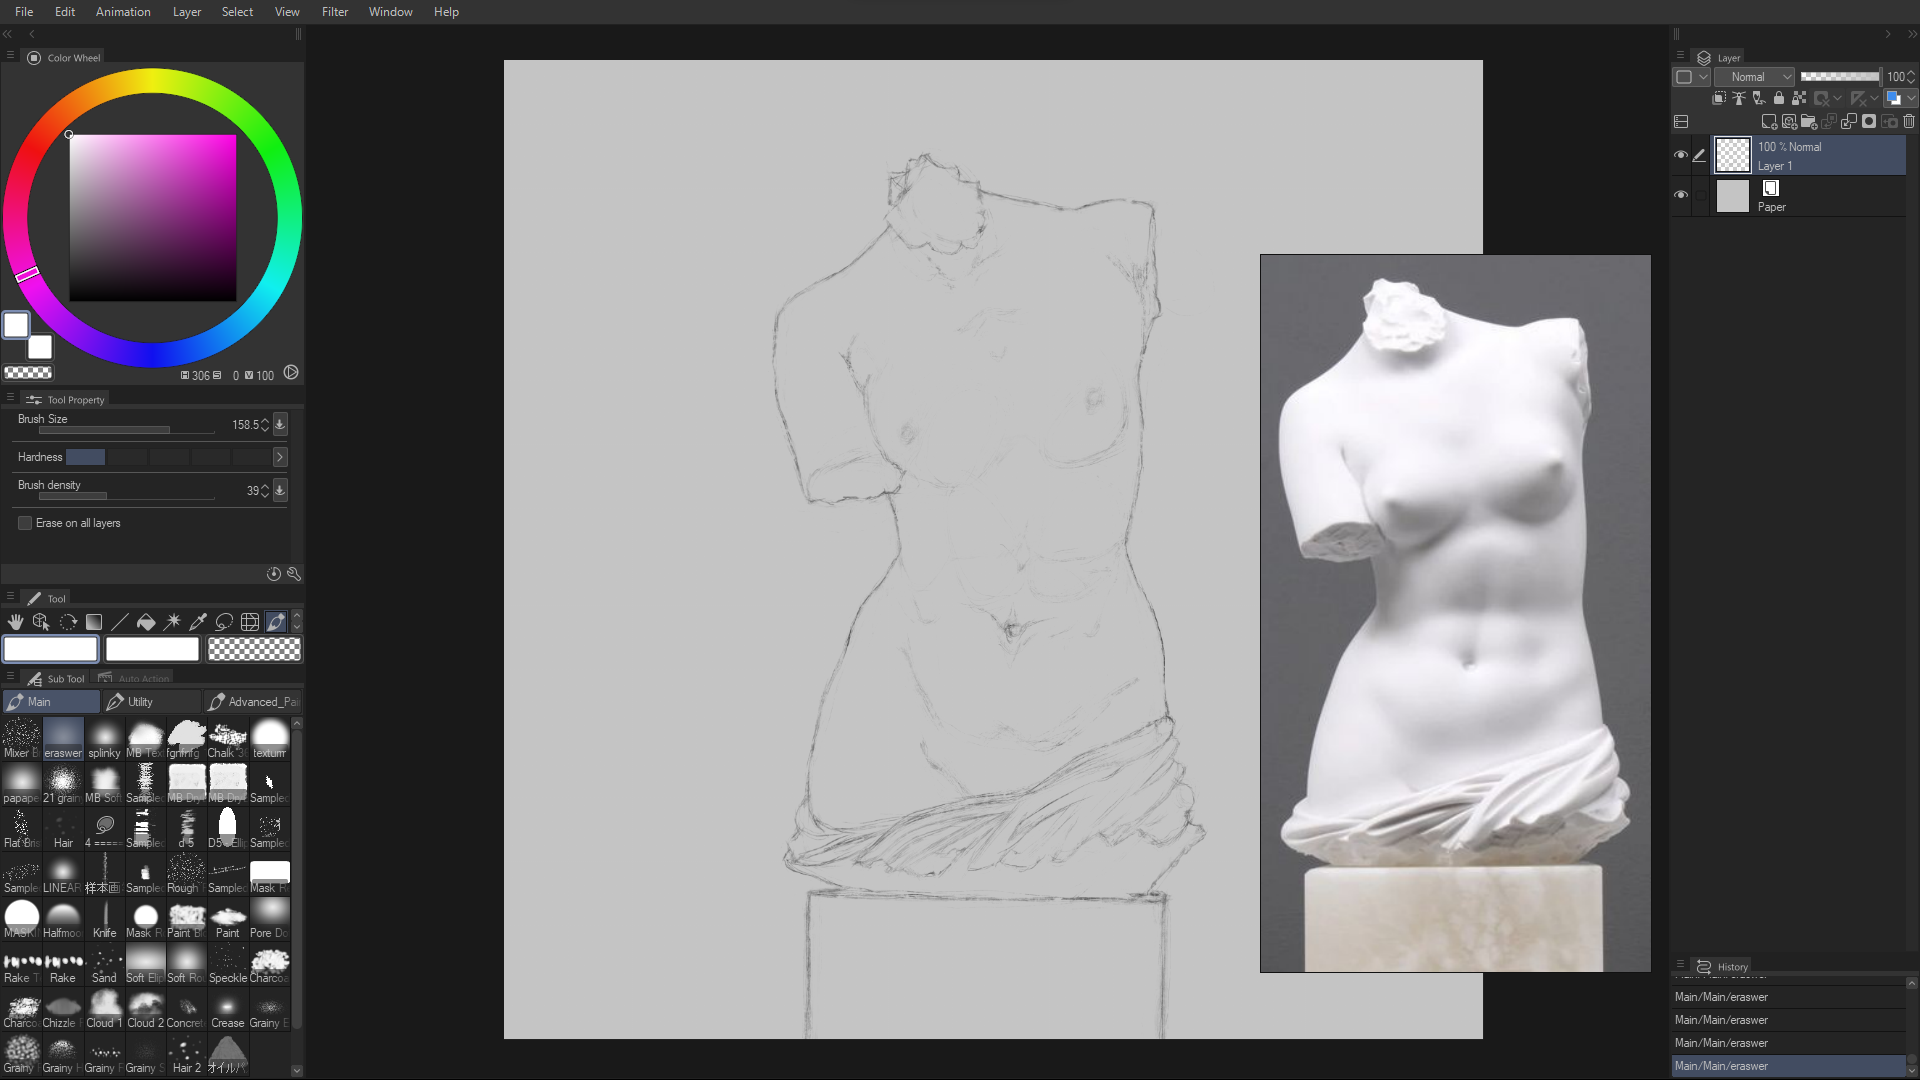Viewport: 1920px width, 1080px height.
Task: Expand Hardness options arrow
Action: coord(280,457)
